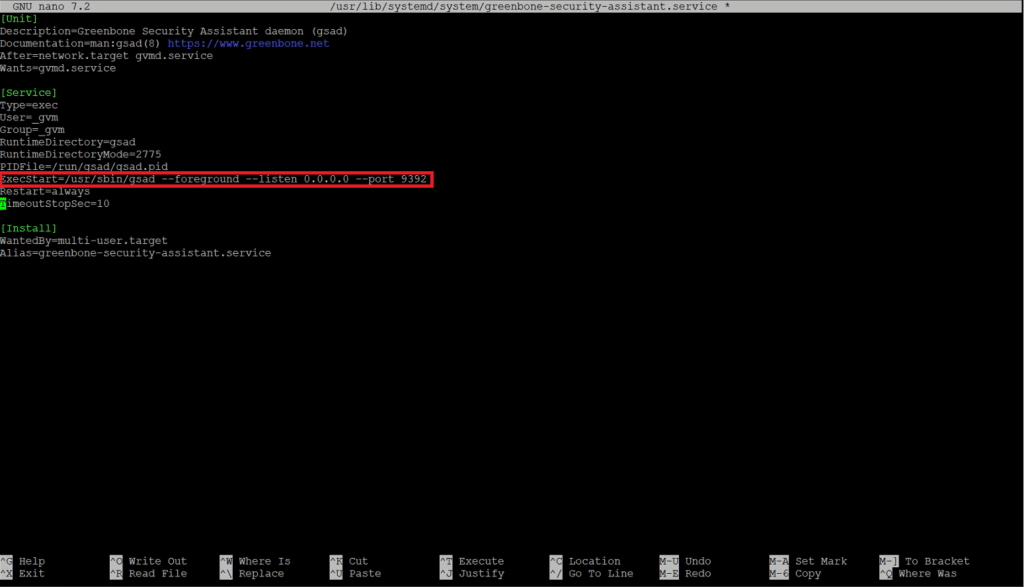This screenshot has height=587, width=1024.
Task: Click the Undo shortcut label
Action: tap(698, 561)
